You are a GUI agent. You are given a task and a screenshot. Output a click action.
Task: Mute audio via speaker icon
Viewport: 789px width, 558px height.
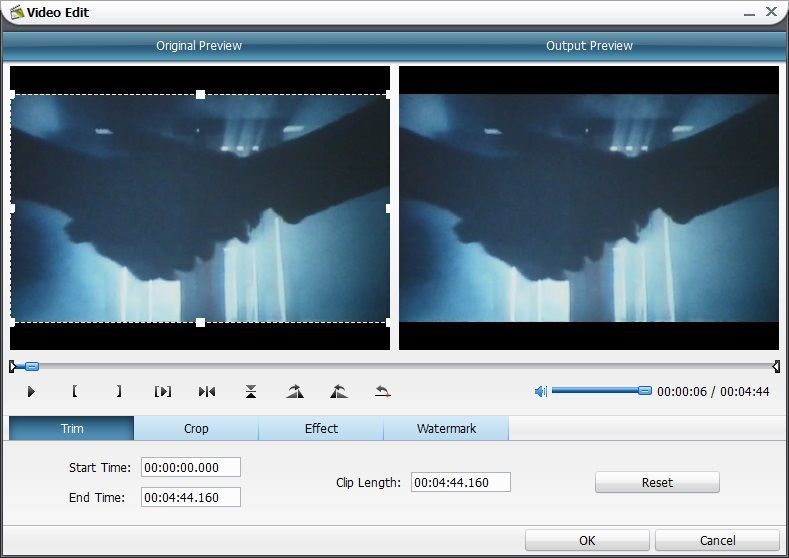(x=540, y=391)
